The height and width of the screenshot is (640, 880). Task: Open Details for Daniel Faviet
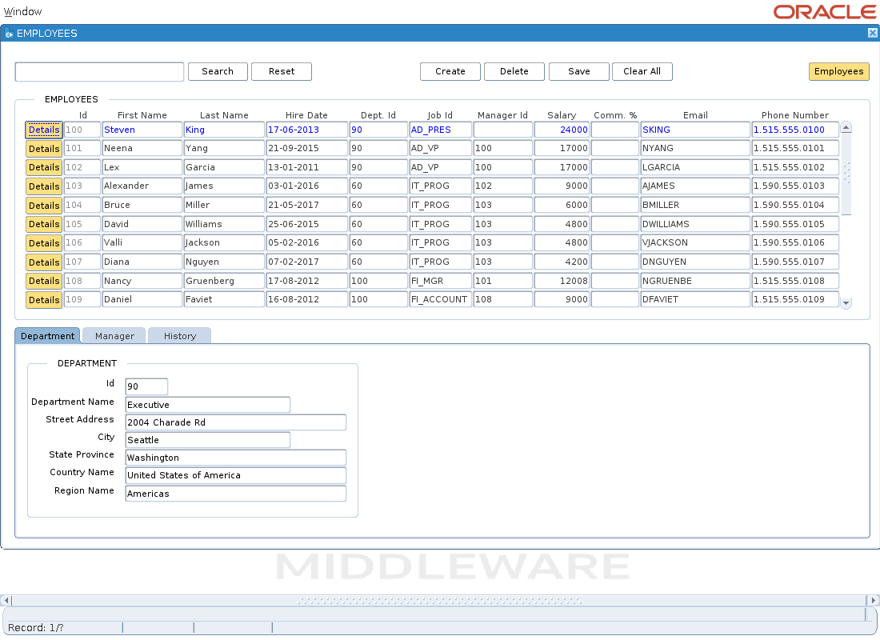coord(44,300)
